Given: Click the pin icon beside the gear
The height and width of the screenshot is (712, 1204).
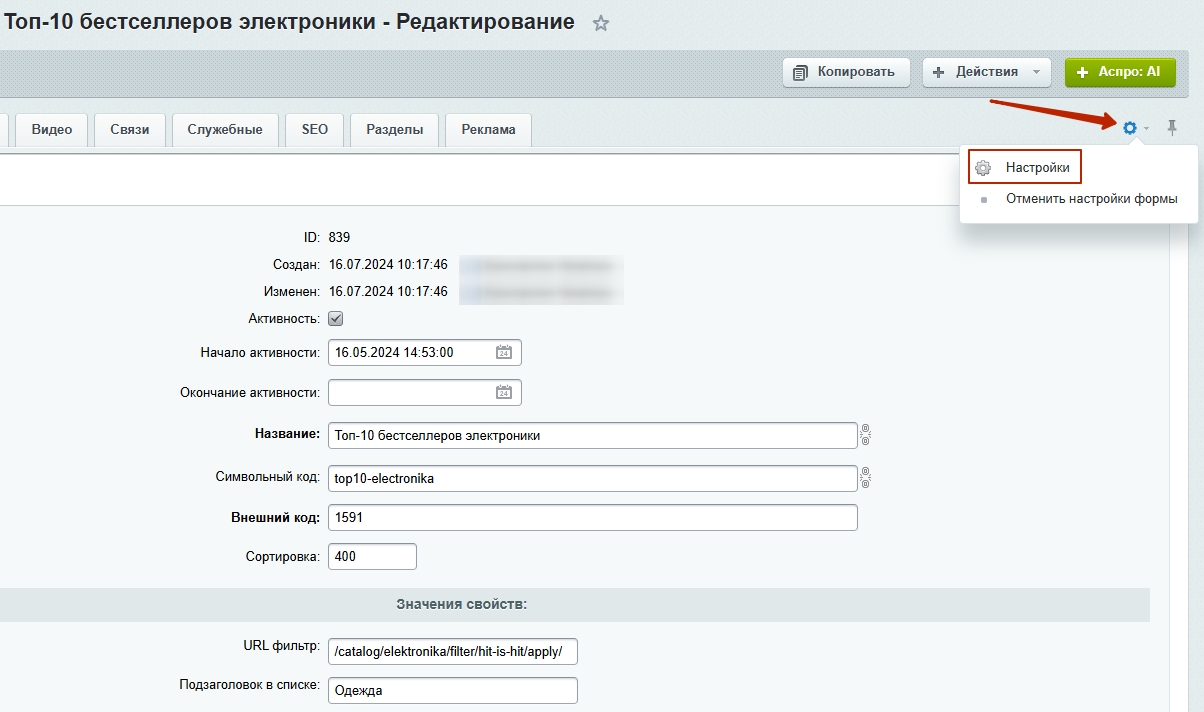Looking at the screenshot, I should [1173, 128].
